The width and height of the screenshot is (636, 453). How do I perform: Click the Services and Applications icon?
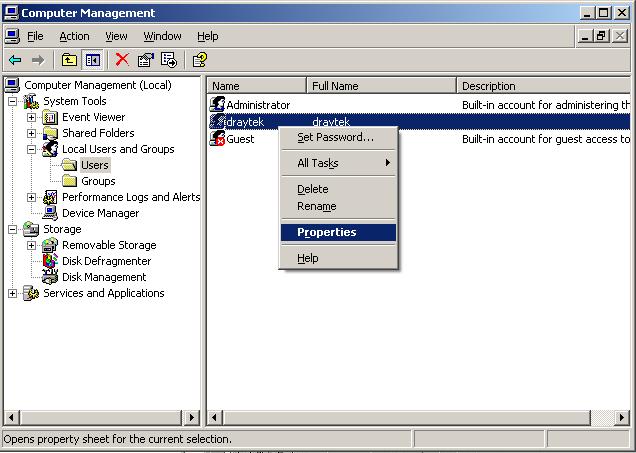pos(31,293)
